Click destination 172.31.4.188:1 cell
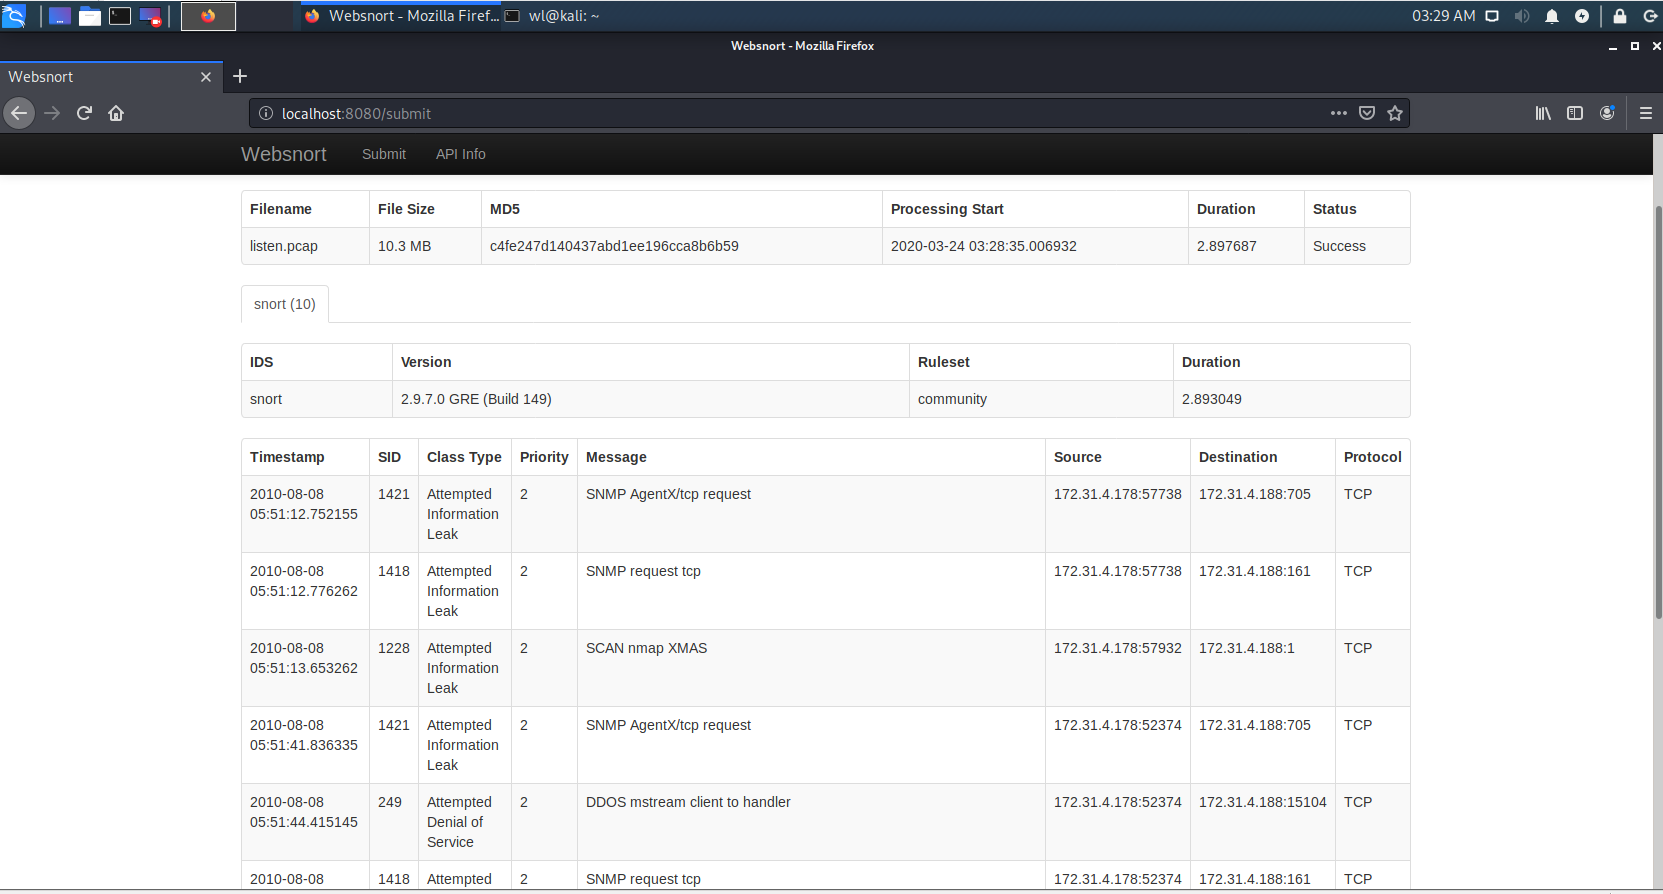This screenshot has height=894, width=1663. coord(1262,668)
